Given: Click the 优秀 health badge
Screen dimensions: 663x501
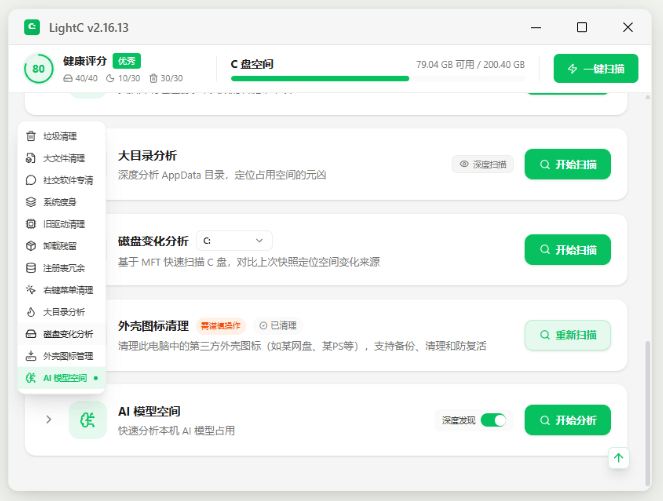Looking at the screenshot, I should point(126,61).
